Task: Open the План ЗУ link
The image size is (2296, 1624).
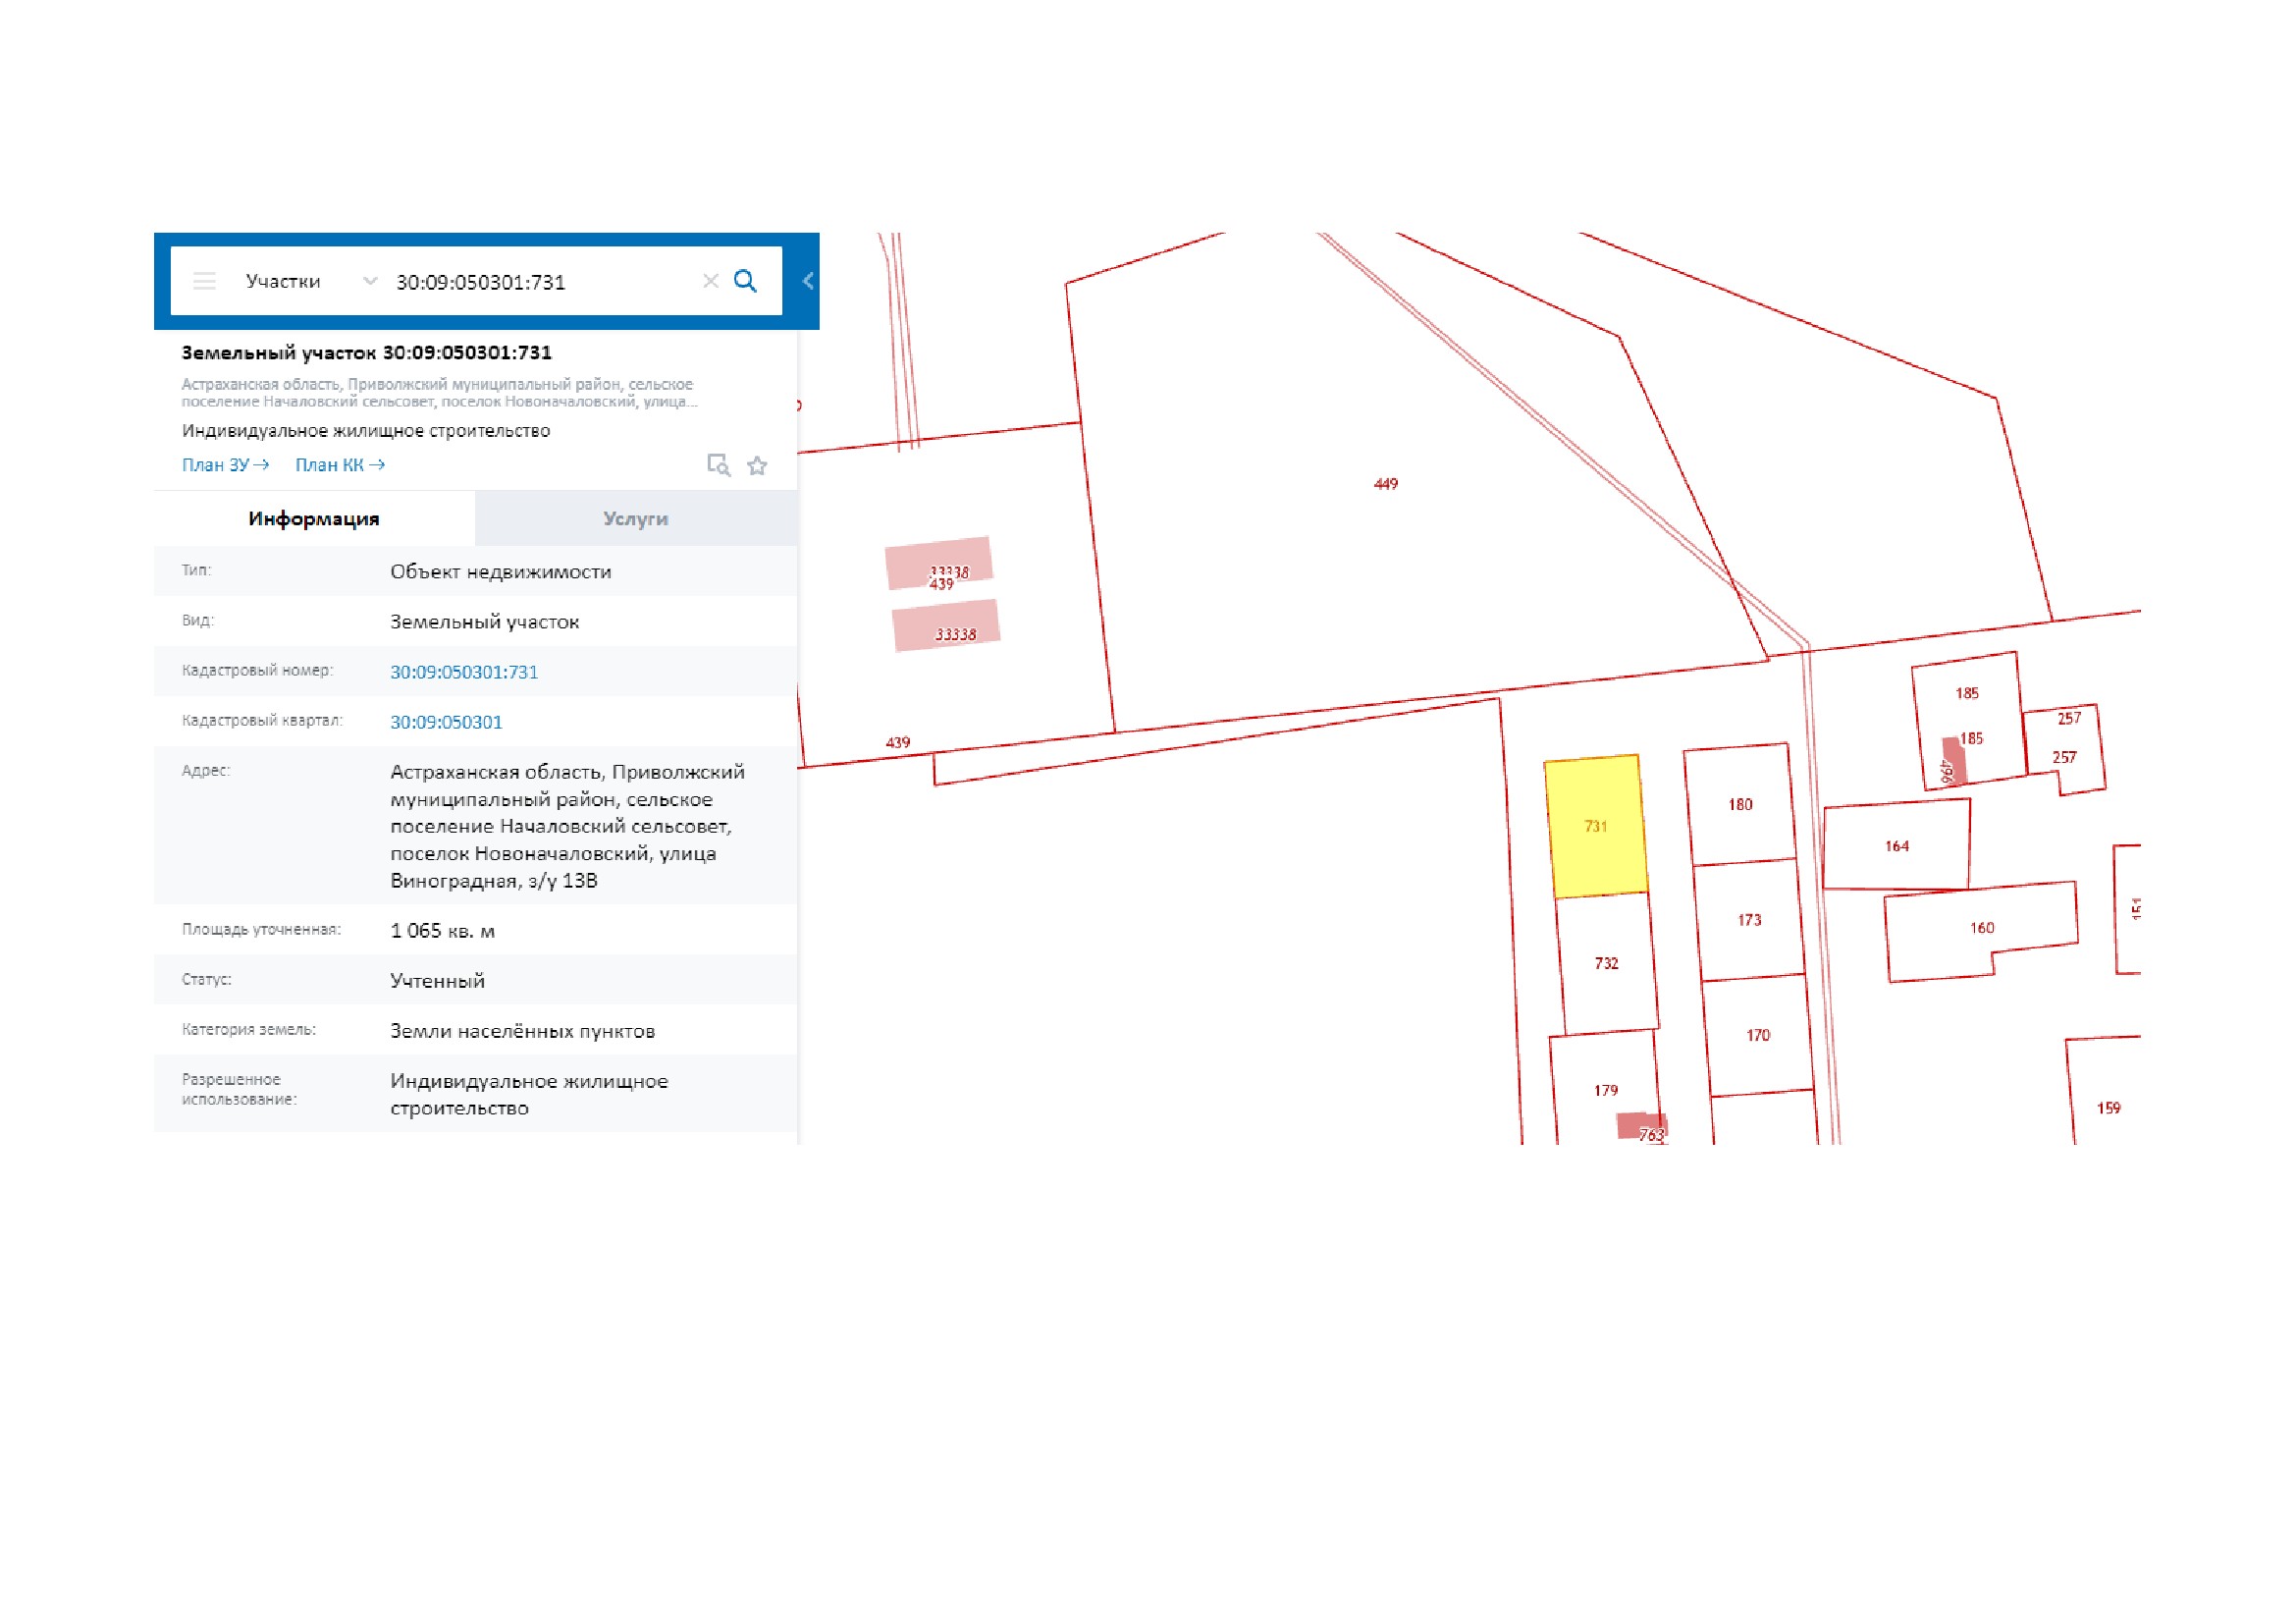Action: [x=225, y=465]
